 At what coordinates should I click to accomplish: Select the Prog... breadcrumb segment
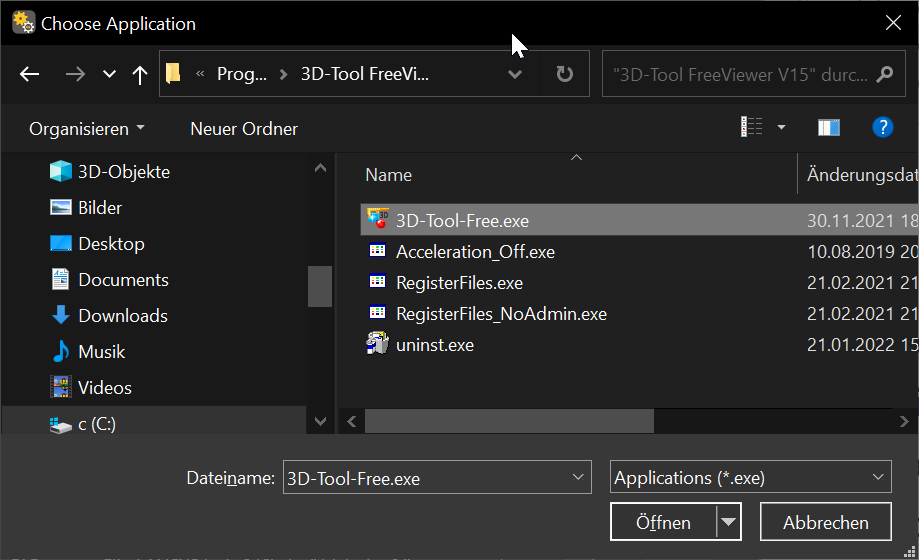click(241, 74)
